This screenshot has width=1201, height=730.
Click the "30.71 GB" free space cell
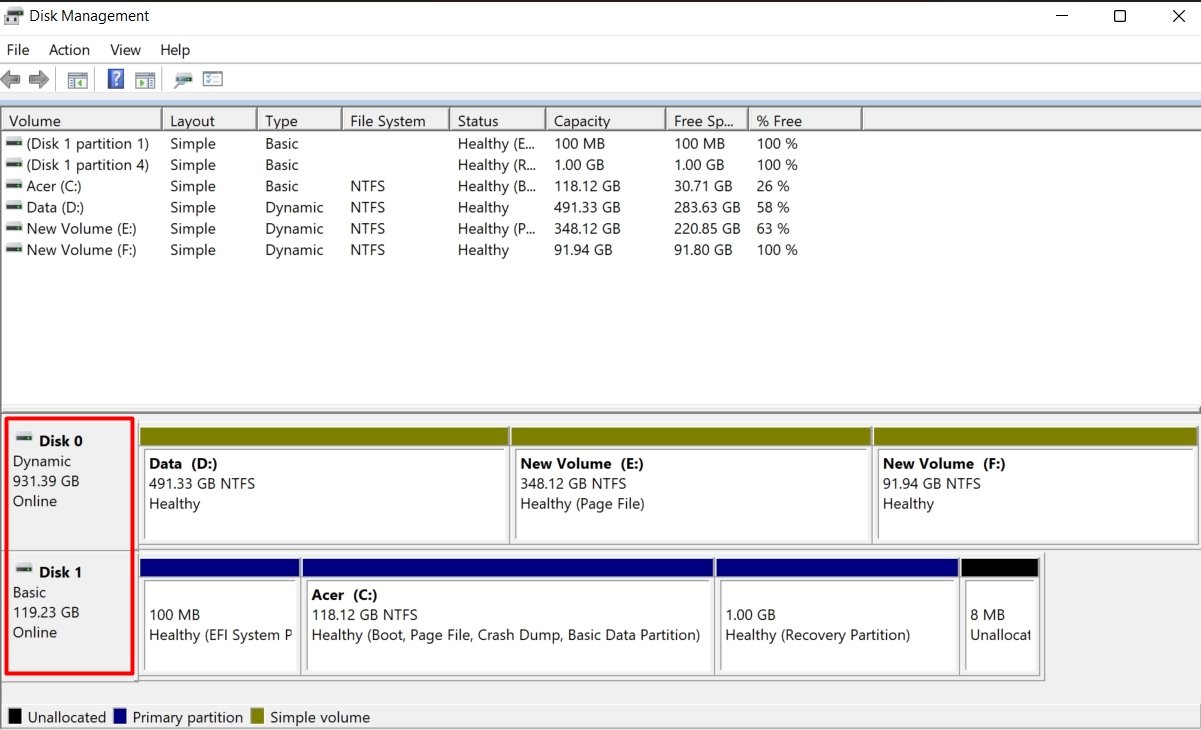point(703,186)
